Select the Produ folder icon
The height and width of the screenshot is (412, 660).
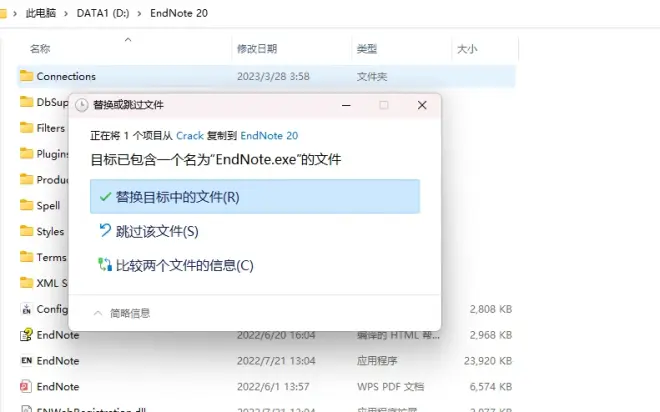click(27, 179)
